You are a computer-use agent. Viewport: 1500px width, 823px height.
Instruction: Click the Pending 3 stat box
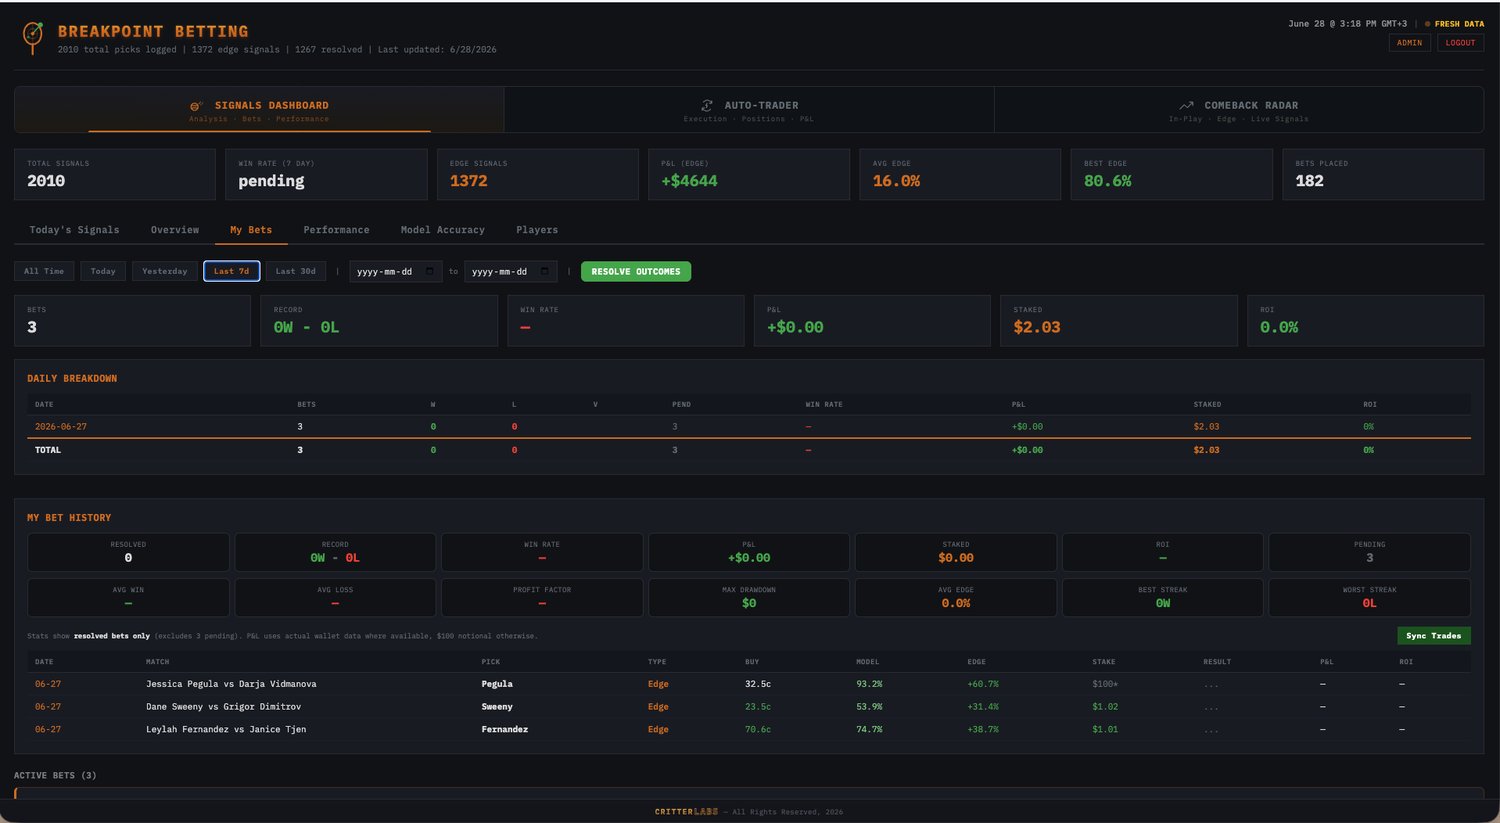tap(1369, 552)
